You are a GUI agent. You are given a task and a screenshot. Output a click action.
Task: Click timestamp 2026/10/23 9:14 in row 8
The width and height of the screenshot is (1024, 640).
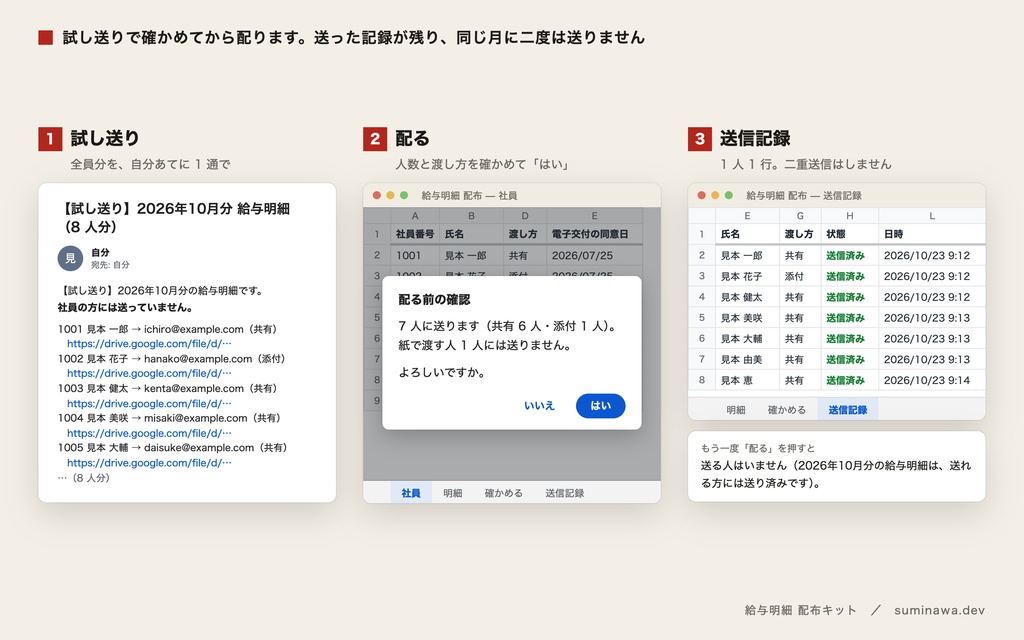click(x=932, y=380)
